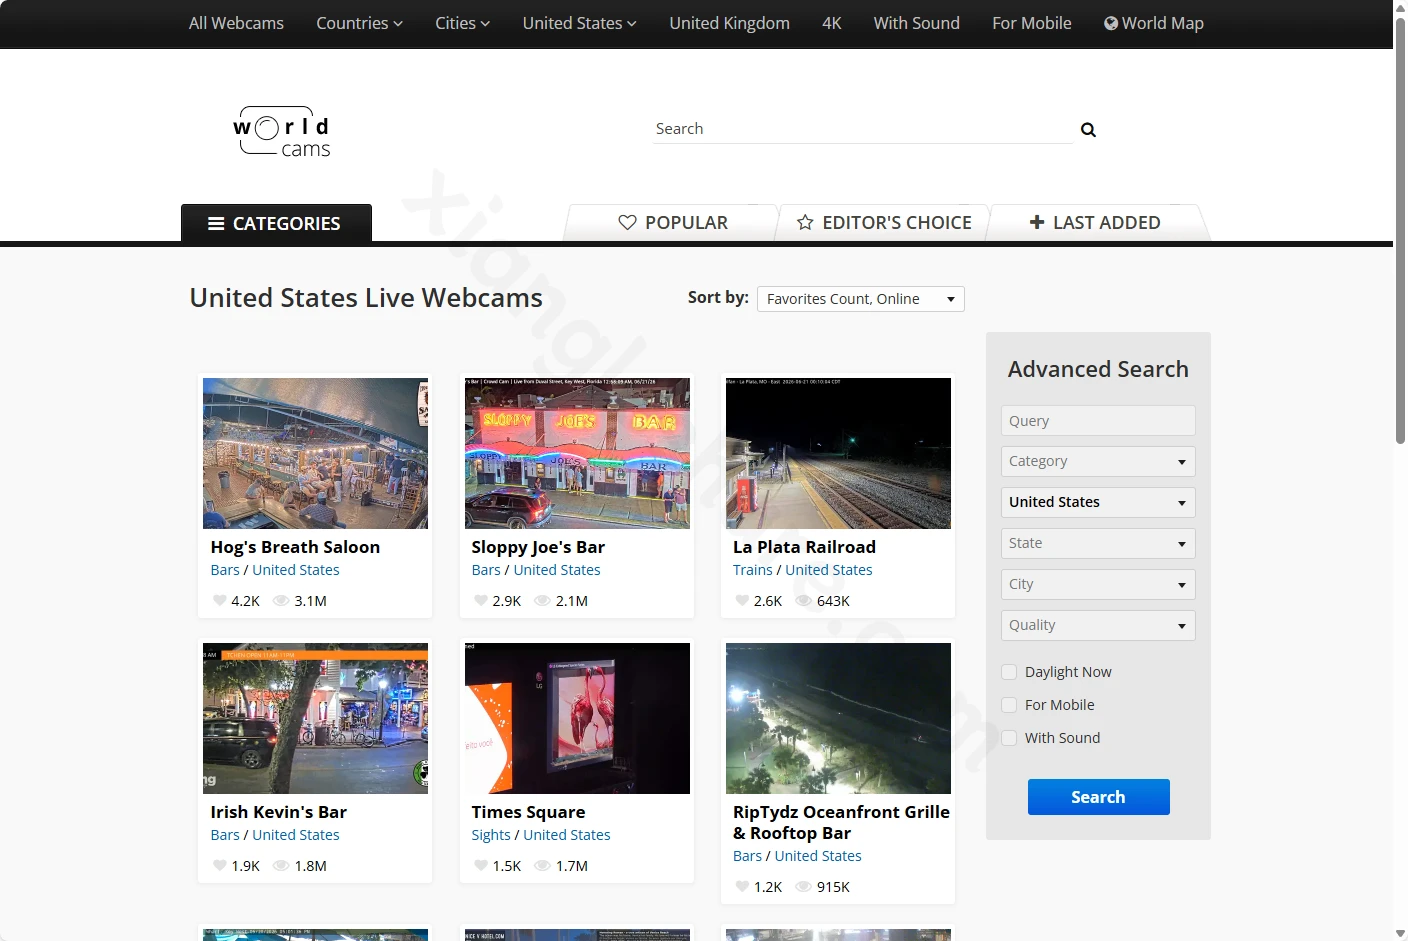
Task: Open the Trains category link under La Plata Railroad
Action: pos(753,570)
